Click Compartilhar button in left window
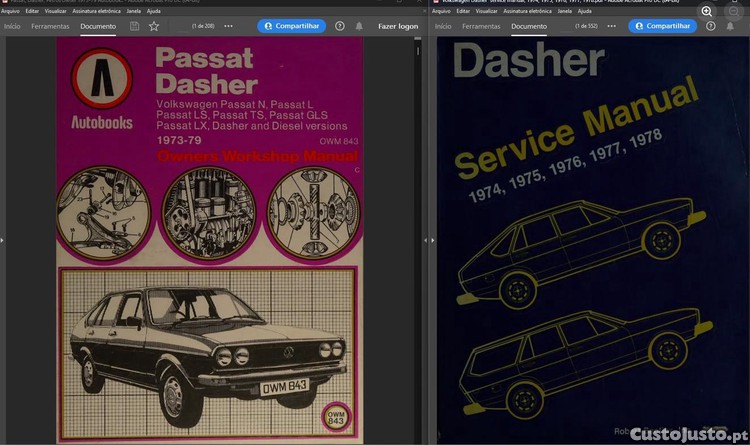The height and width of the screenshot is (445, 750). tap(292, 26)
